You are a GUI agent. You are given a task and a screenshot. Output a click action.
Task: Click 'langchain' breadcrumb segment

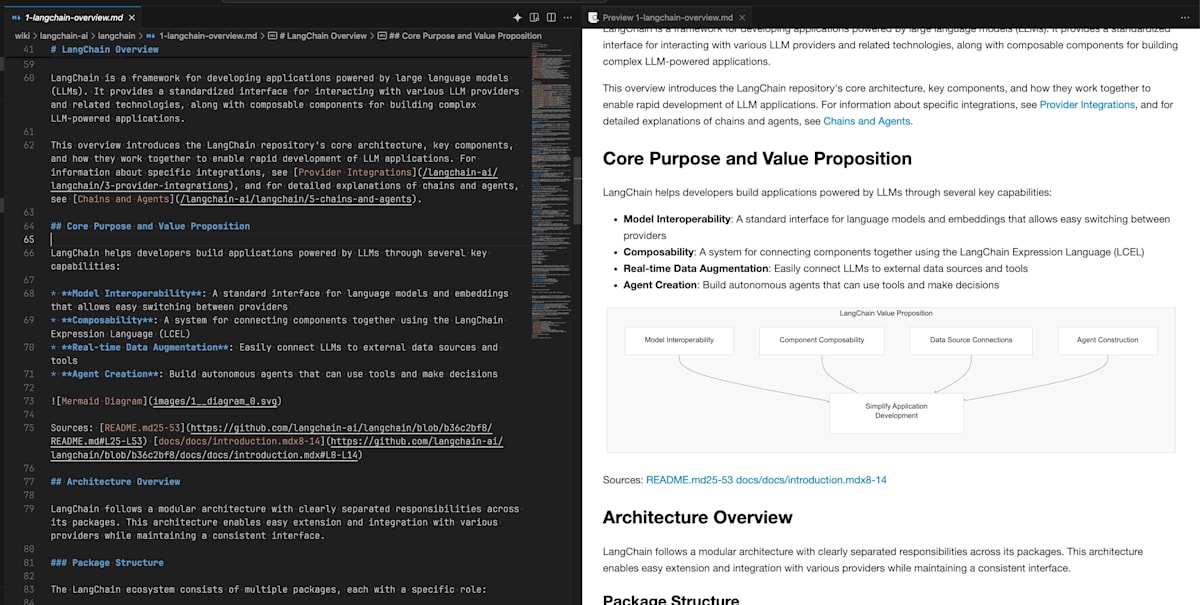point(116,36)
